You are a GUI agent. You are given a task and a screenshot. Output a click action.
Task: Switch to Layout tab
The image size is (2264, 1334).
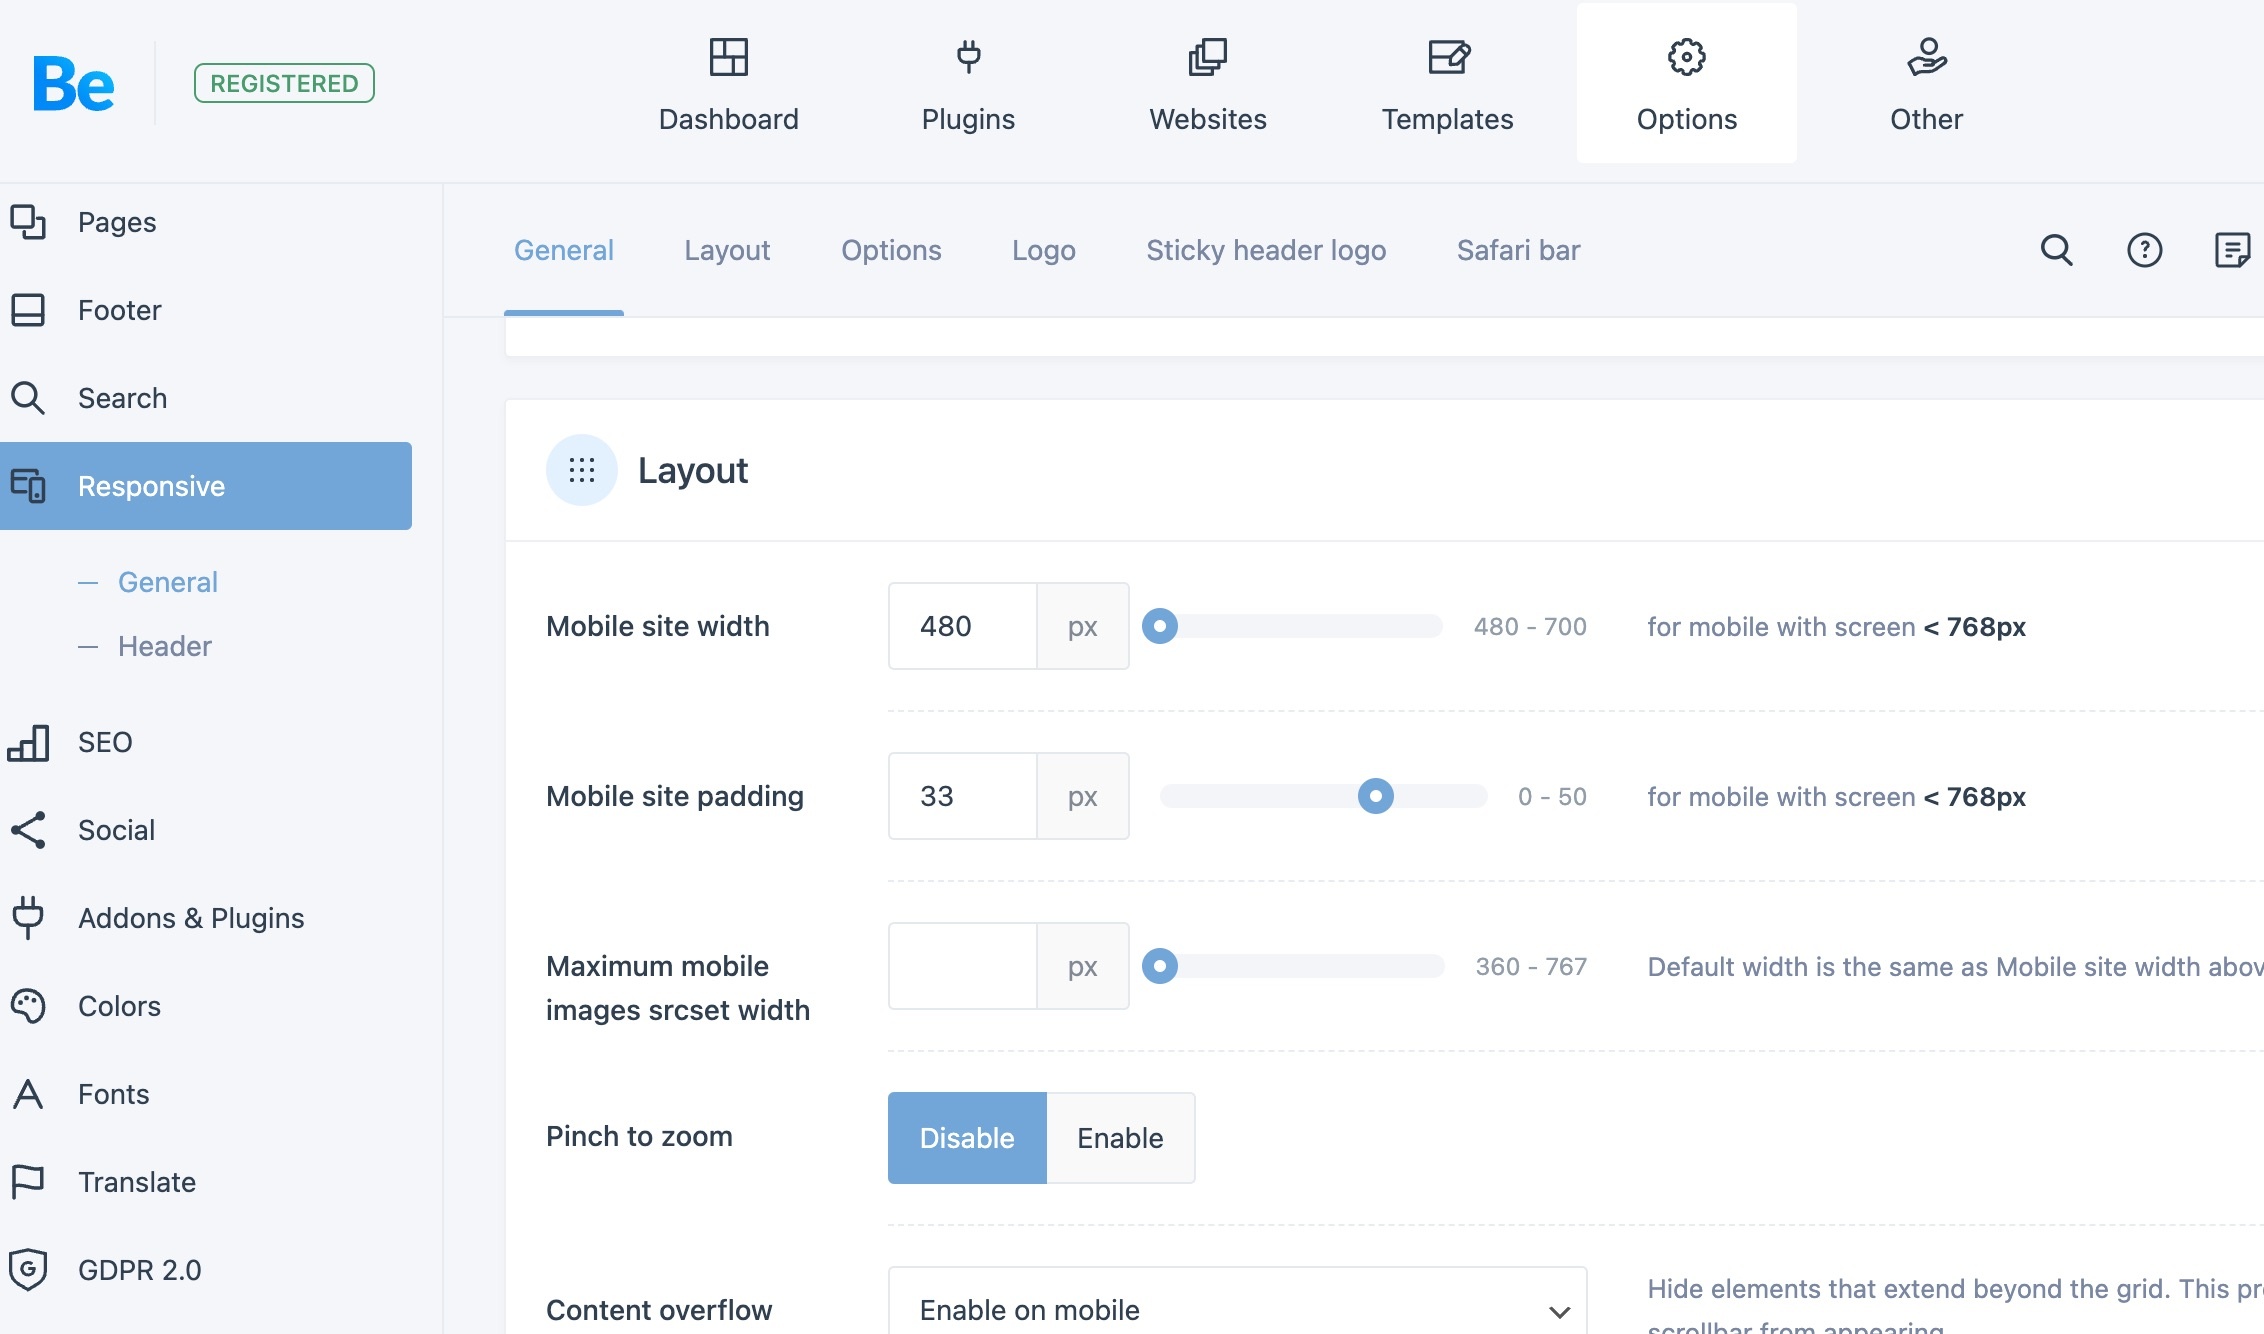click(x=727, y=249)
